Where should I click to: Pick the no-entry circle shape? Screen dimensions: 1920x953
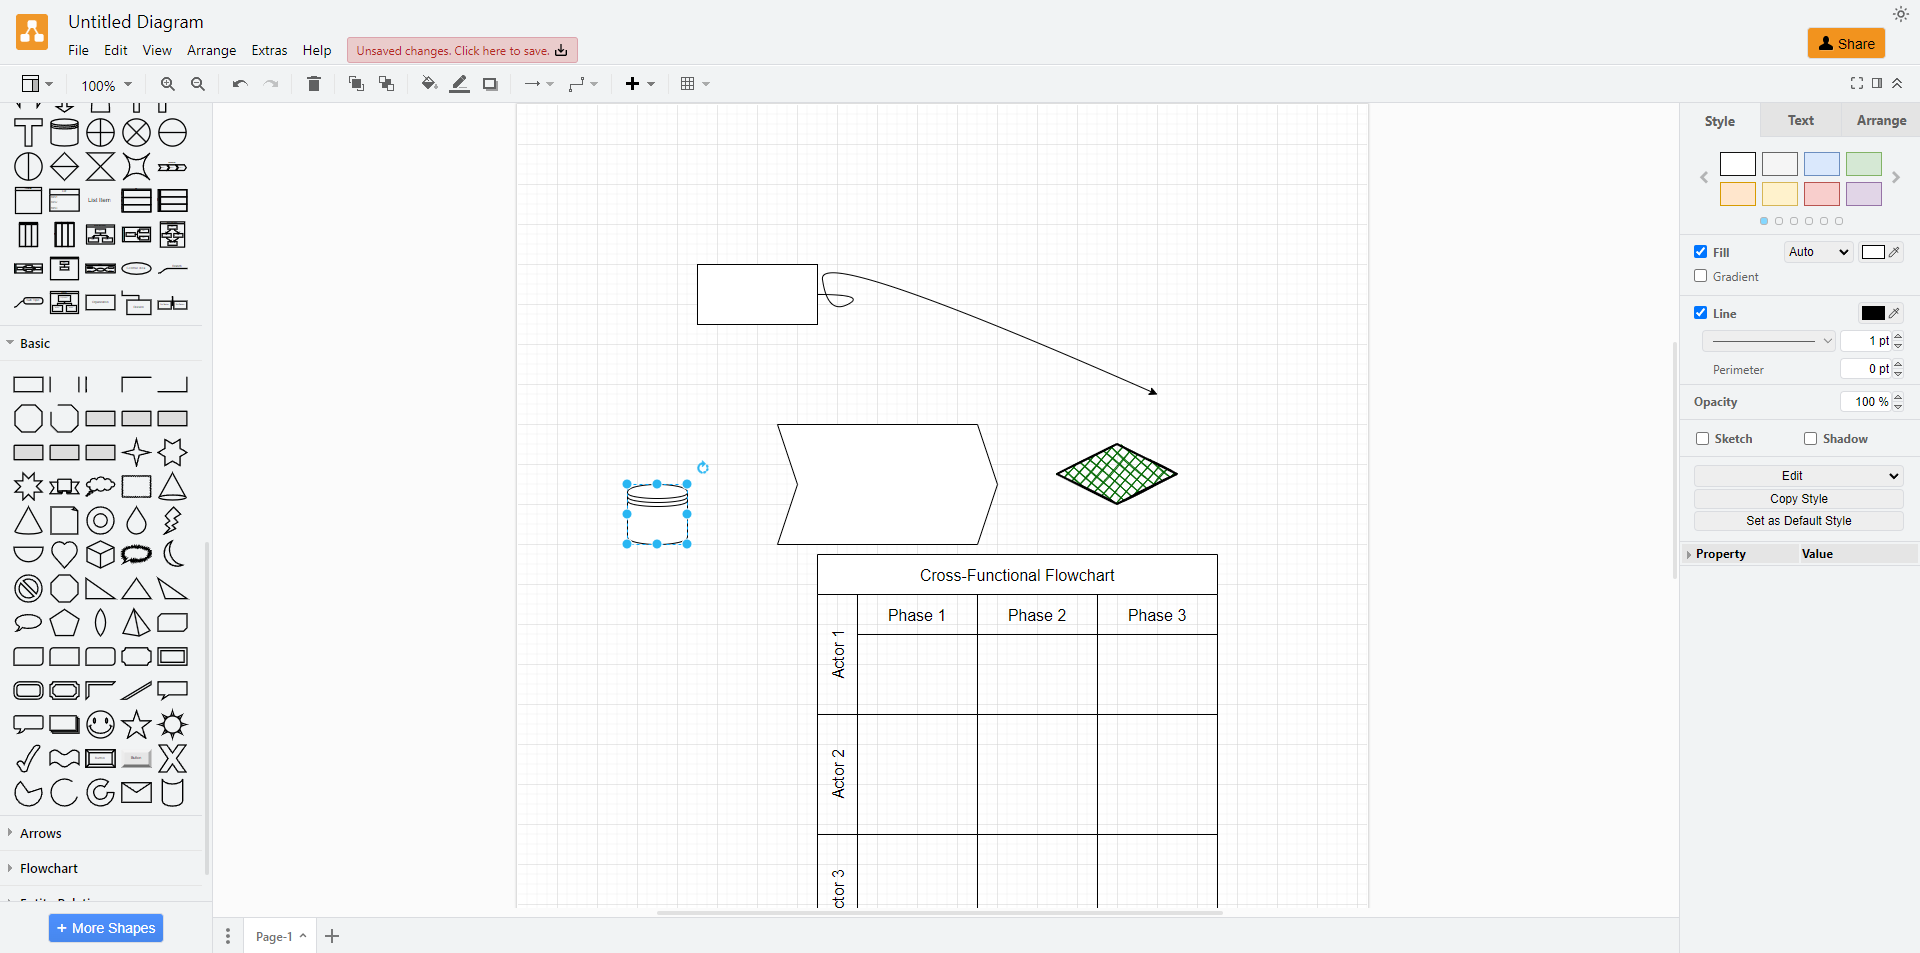29,589
